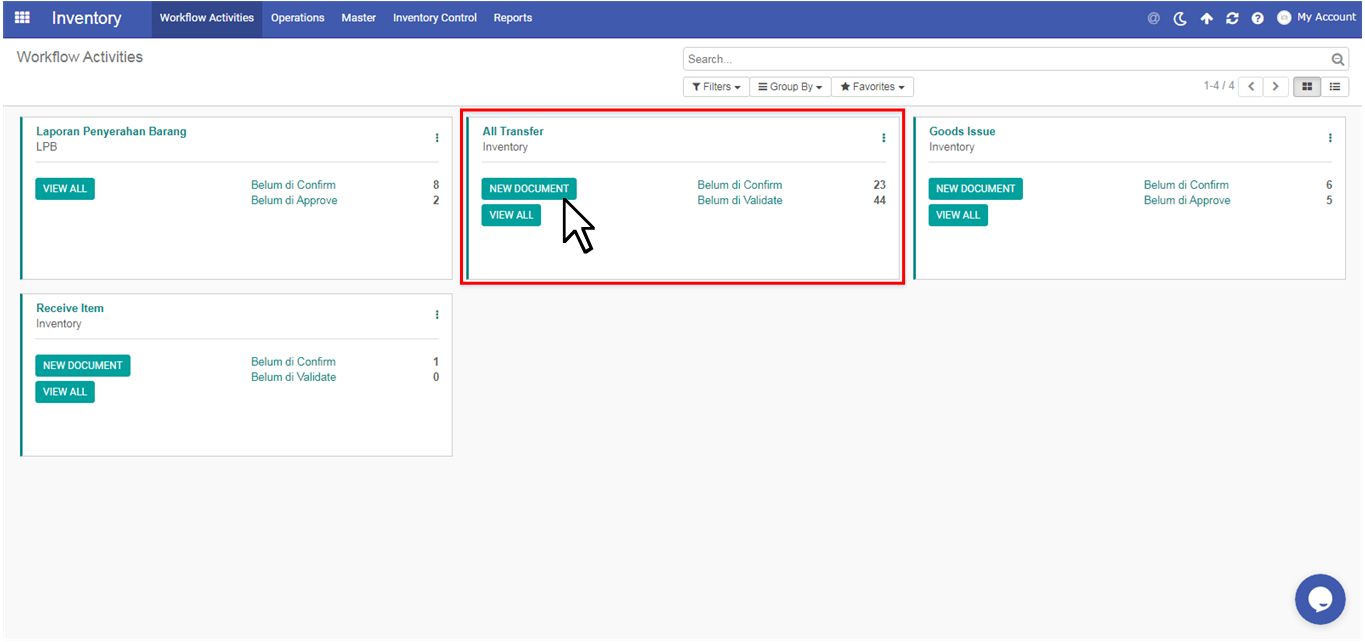Image resolution: width=1365 pixels, height=642 pixels.
Task: Click View All in Goods Issue card
Action: coord(957,215)
